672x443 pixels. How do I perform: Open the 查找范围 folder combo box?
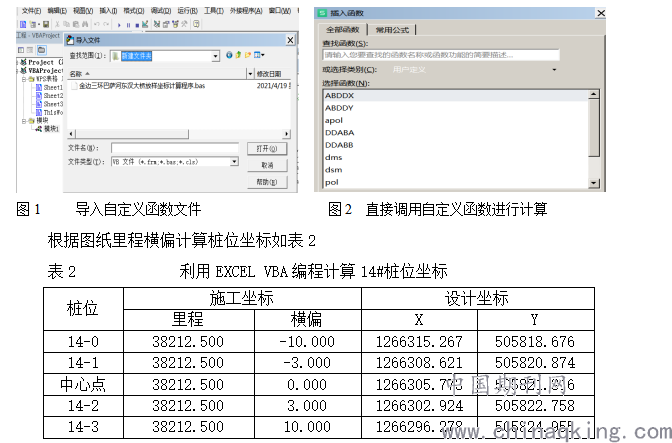click(x=165, y=56)
